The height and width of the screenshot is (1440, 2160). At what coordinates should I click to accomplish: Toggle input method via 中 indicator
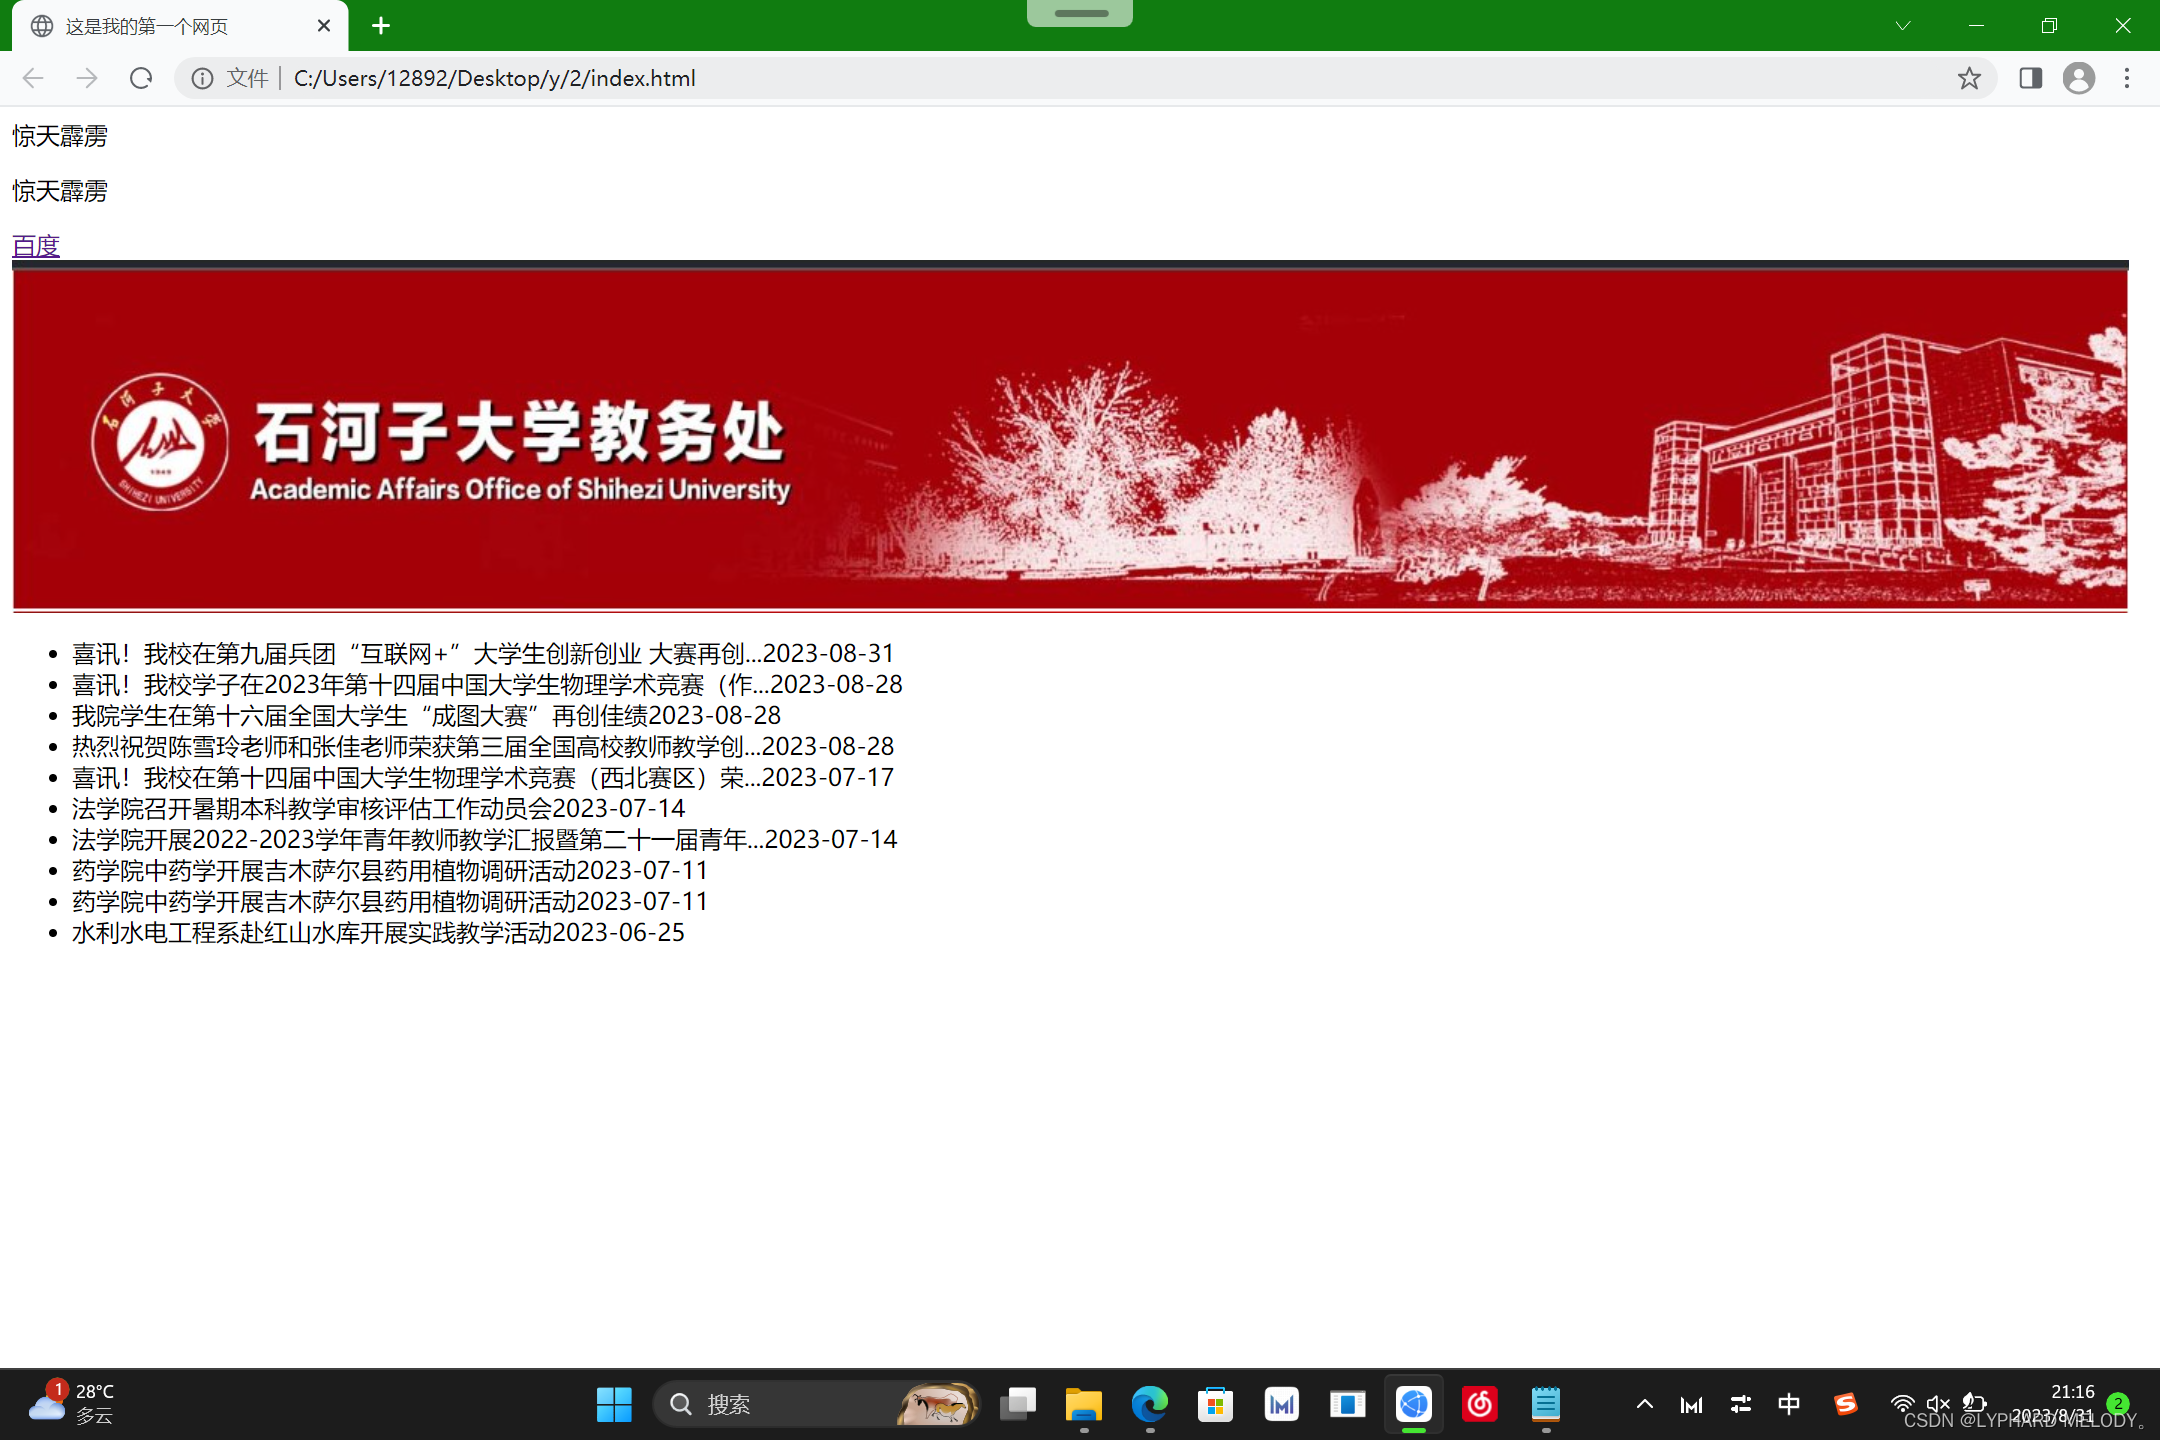pyautogui.click(x=1789, y=1404)
